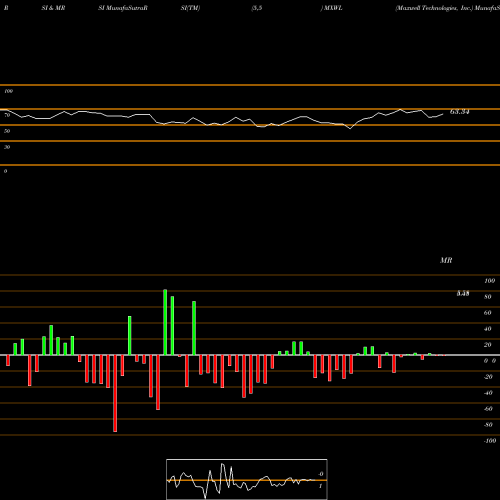Screen dimensions: 500x500
Task: Click the RSI 30 axis label
Action: click(x=7, y=147)
